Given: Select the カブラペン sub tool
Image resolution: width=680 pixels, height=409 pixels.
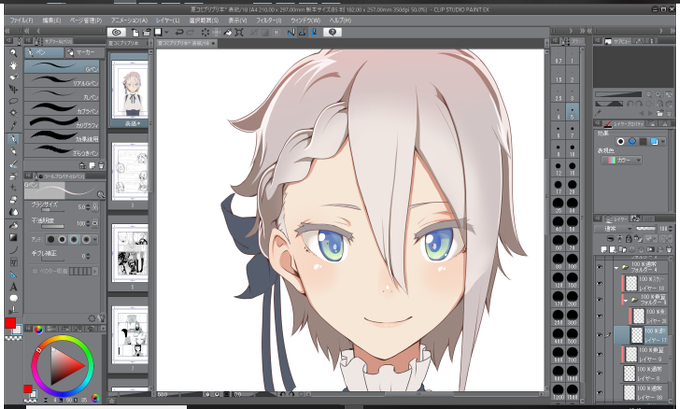Looking at the screenshot, I should pyautogui.click(x=62, y=108).
